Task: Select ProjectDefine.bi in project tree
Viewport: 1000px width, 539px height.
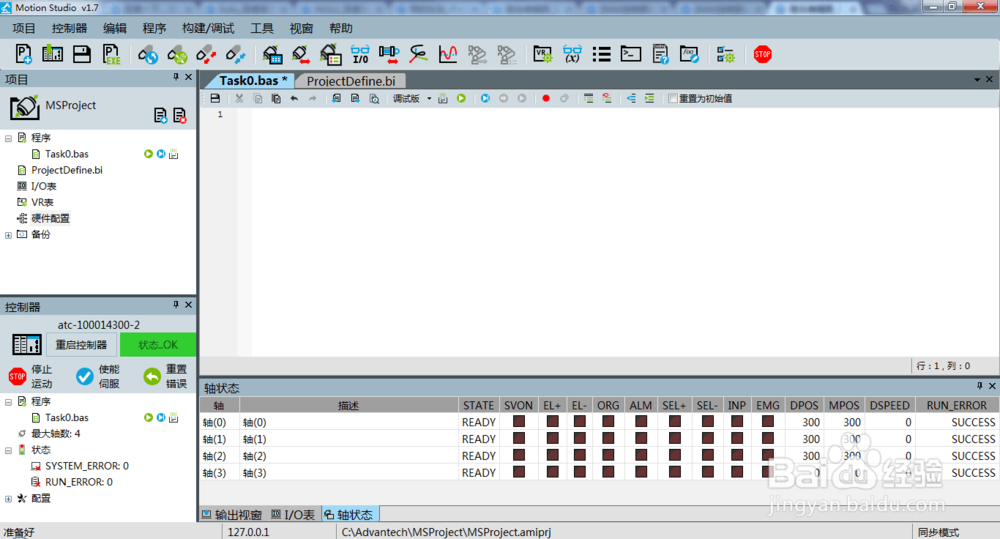Action: point(66,170)
